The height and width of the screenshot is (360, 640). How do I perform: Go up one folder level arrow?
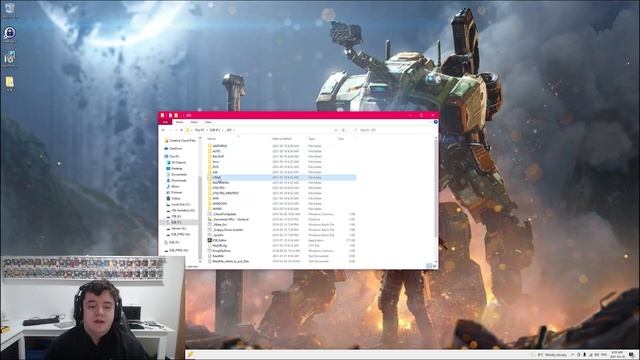181,130
